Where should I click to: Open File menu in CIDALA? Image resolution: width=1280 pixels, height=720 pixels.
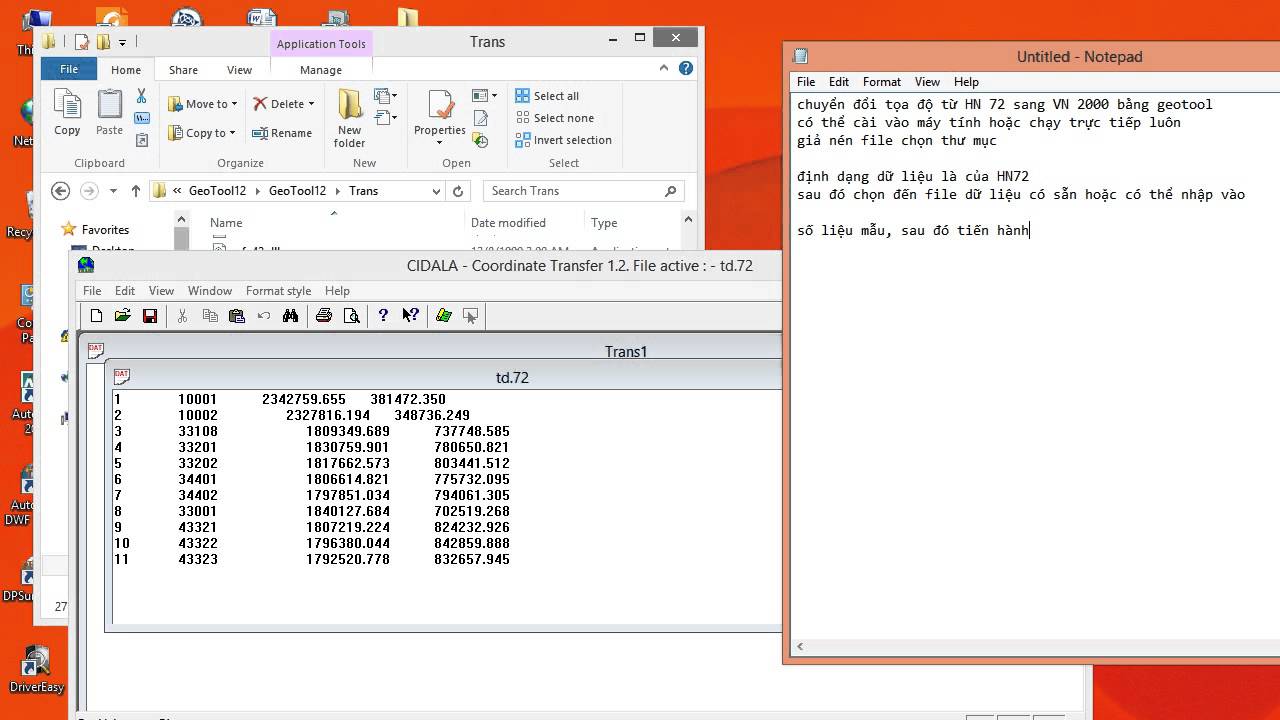click(92, 291)
